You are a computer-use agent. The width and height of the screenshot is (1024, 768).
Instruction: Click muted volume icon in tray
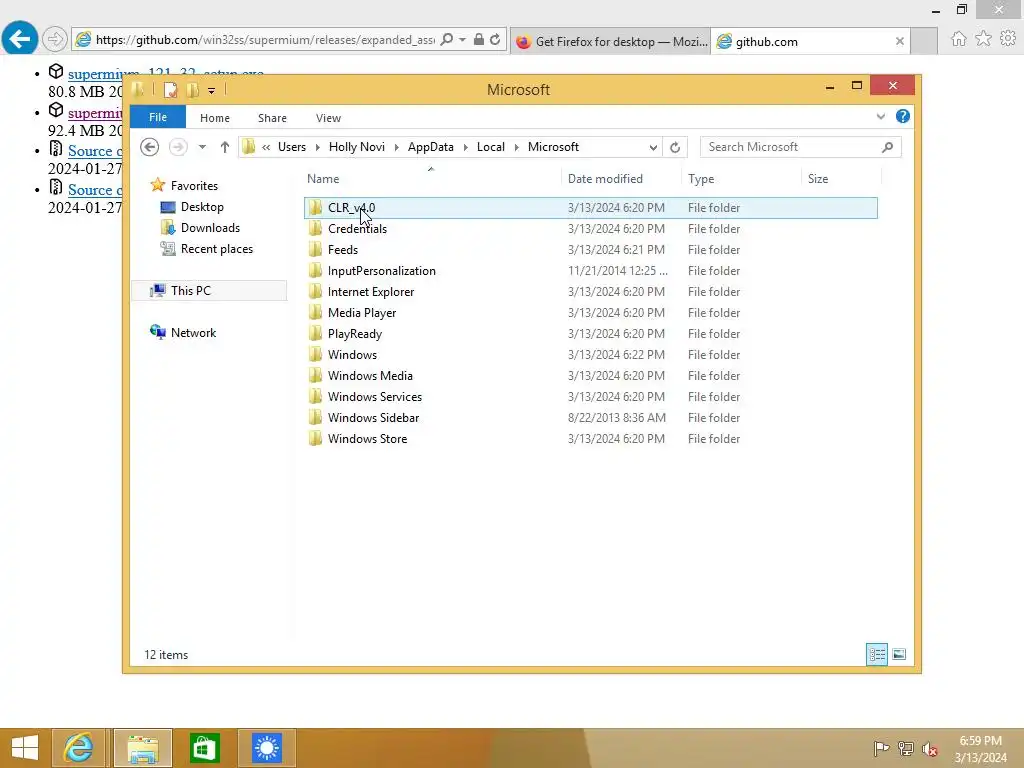[x=930, y=749]
